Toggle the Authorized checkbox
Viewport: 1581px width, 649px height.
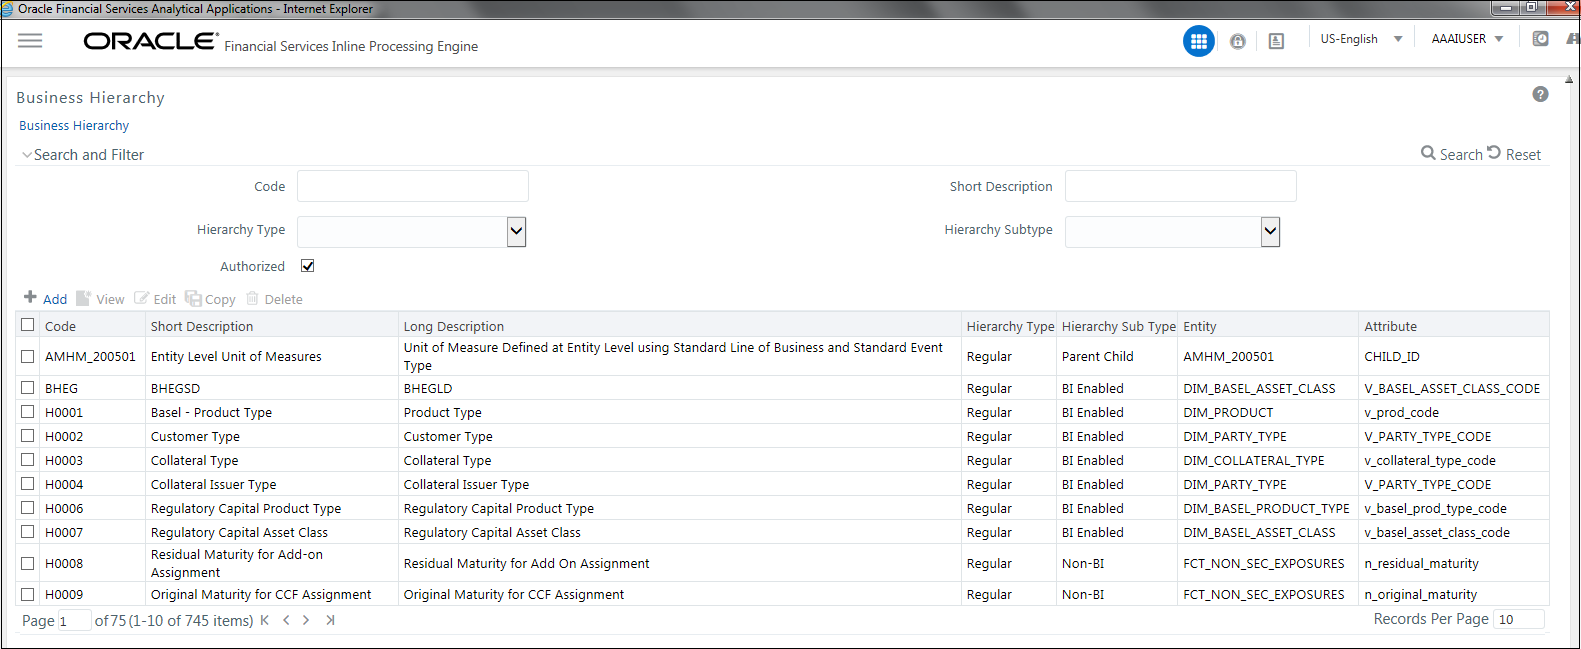click(x=307, y=266)
